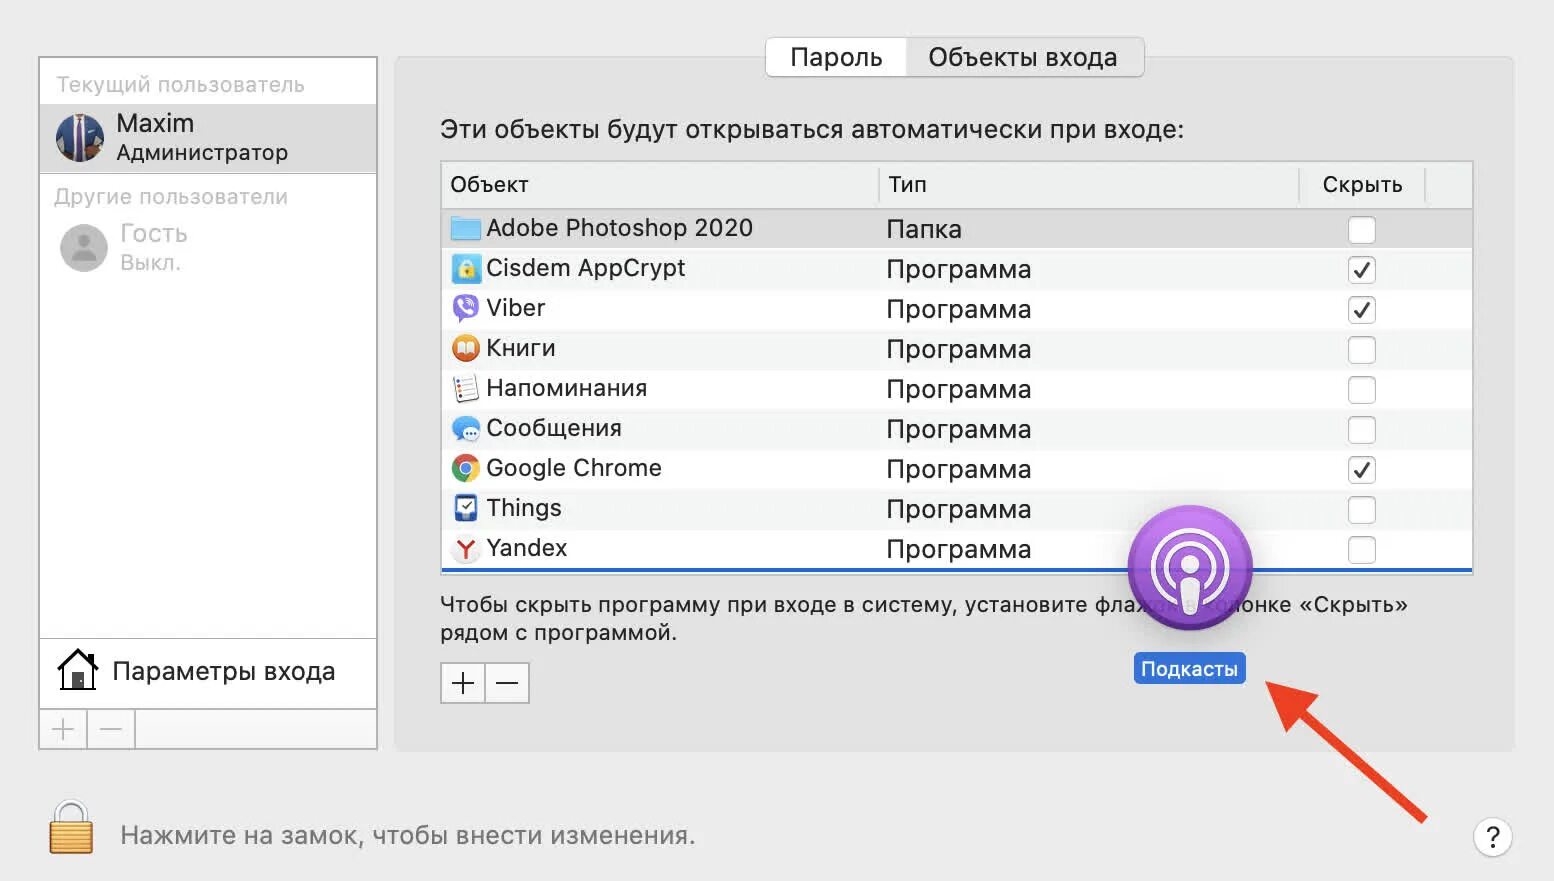Select the Google Chrome icon in list
Viewport: 1554px width, 881px height.
click(465, 468)
